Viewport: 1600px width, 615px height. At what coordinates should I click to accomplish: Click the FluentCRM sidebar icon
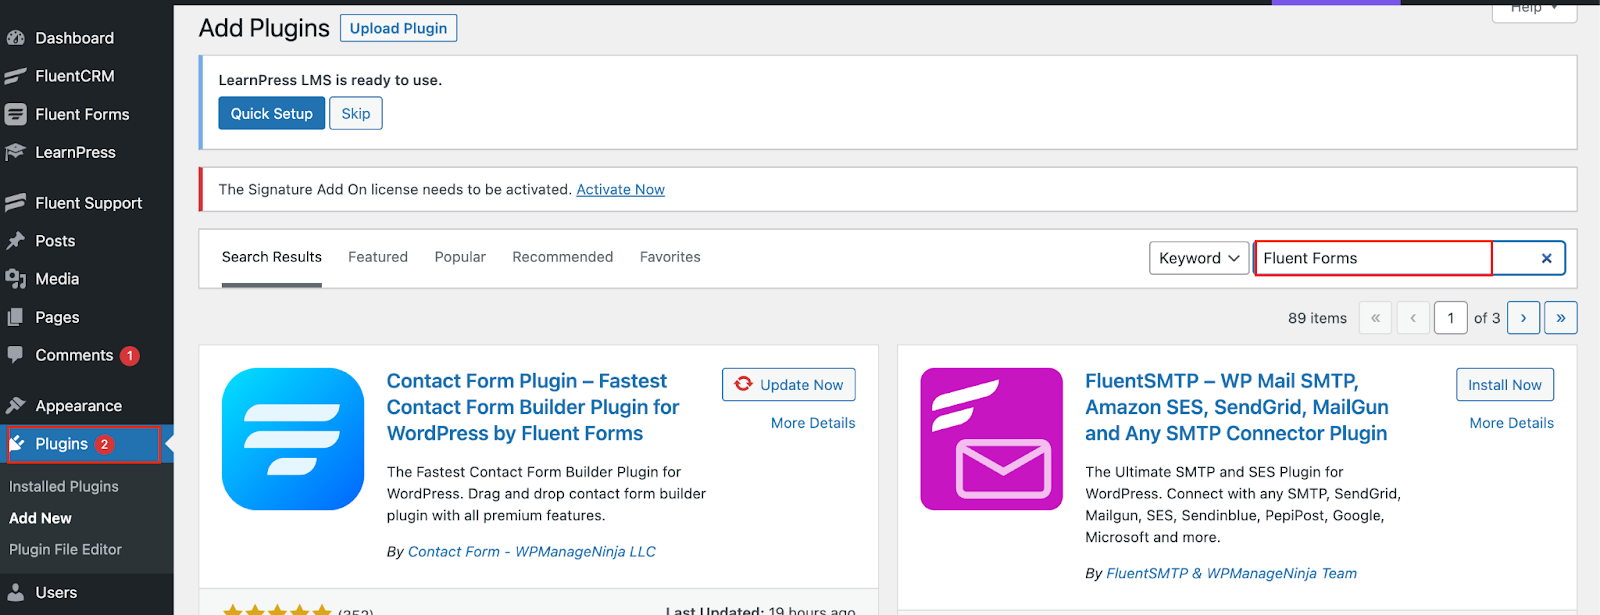15,76
